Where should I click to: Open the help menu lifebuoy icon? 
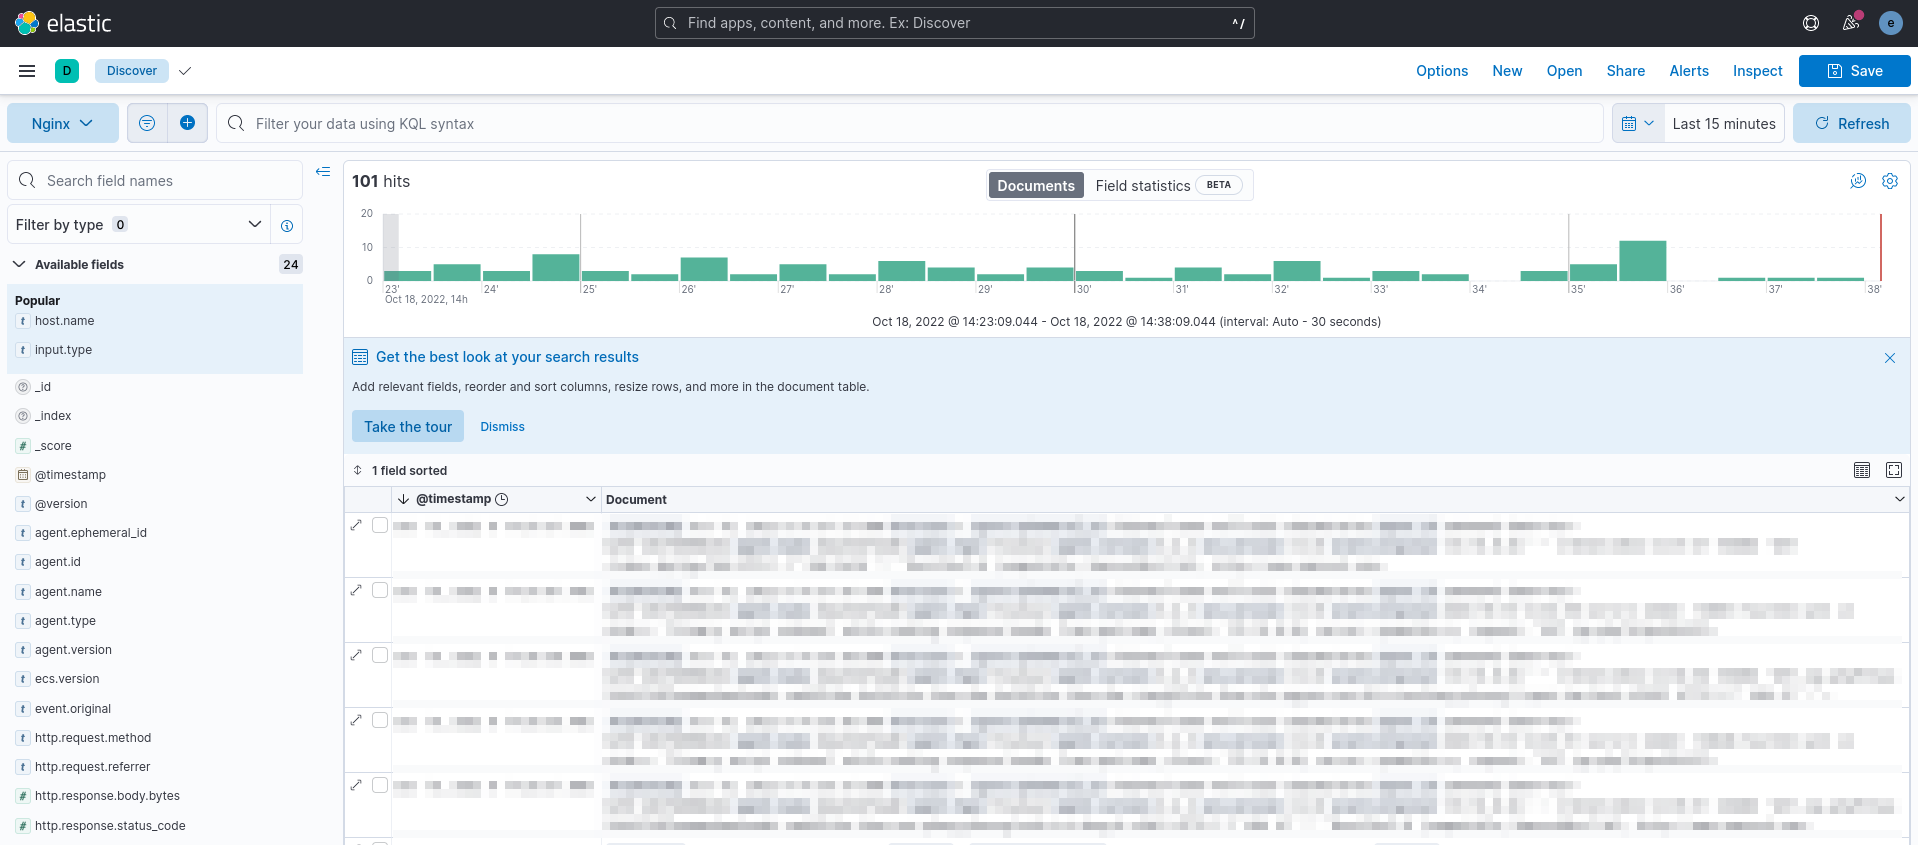pos(1810,23)
